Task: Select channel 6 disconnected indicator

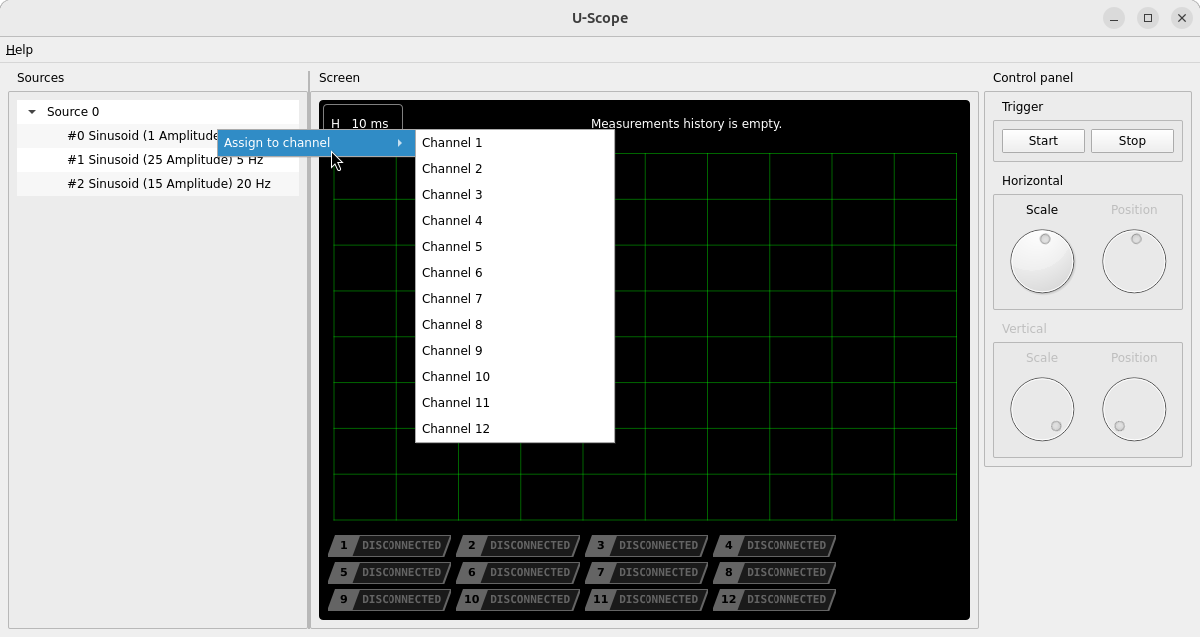Action: pos(516,573)
